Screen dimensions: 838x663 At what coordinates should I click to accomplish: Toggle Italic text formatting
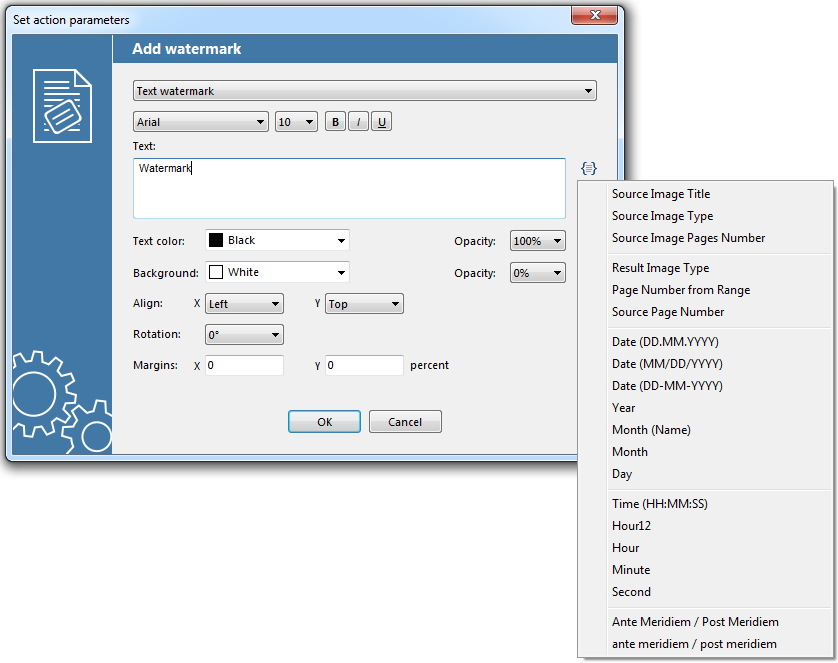pyautogui.click(x=358, y=122)
